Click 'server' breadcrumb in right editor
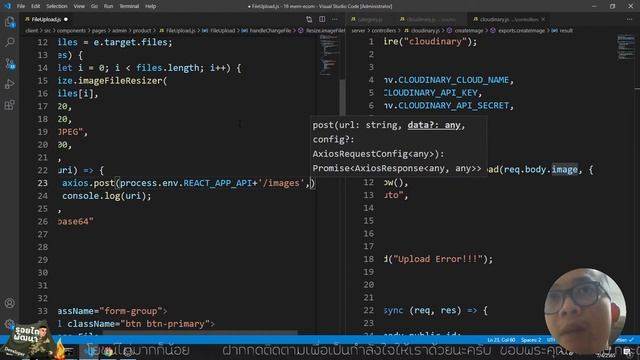This screenshot has height=360, width=640. click(x=358, y=31)
